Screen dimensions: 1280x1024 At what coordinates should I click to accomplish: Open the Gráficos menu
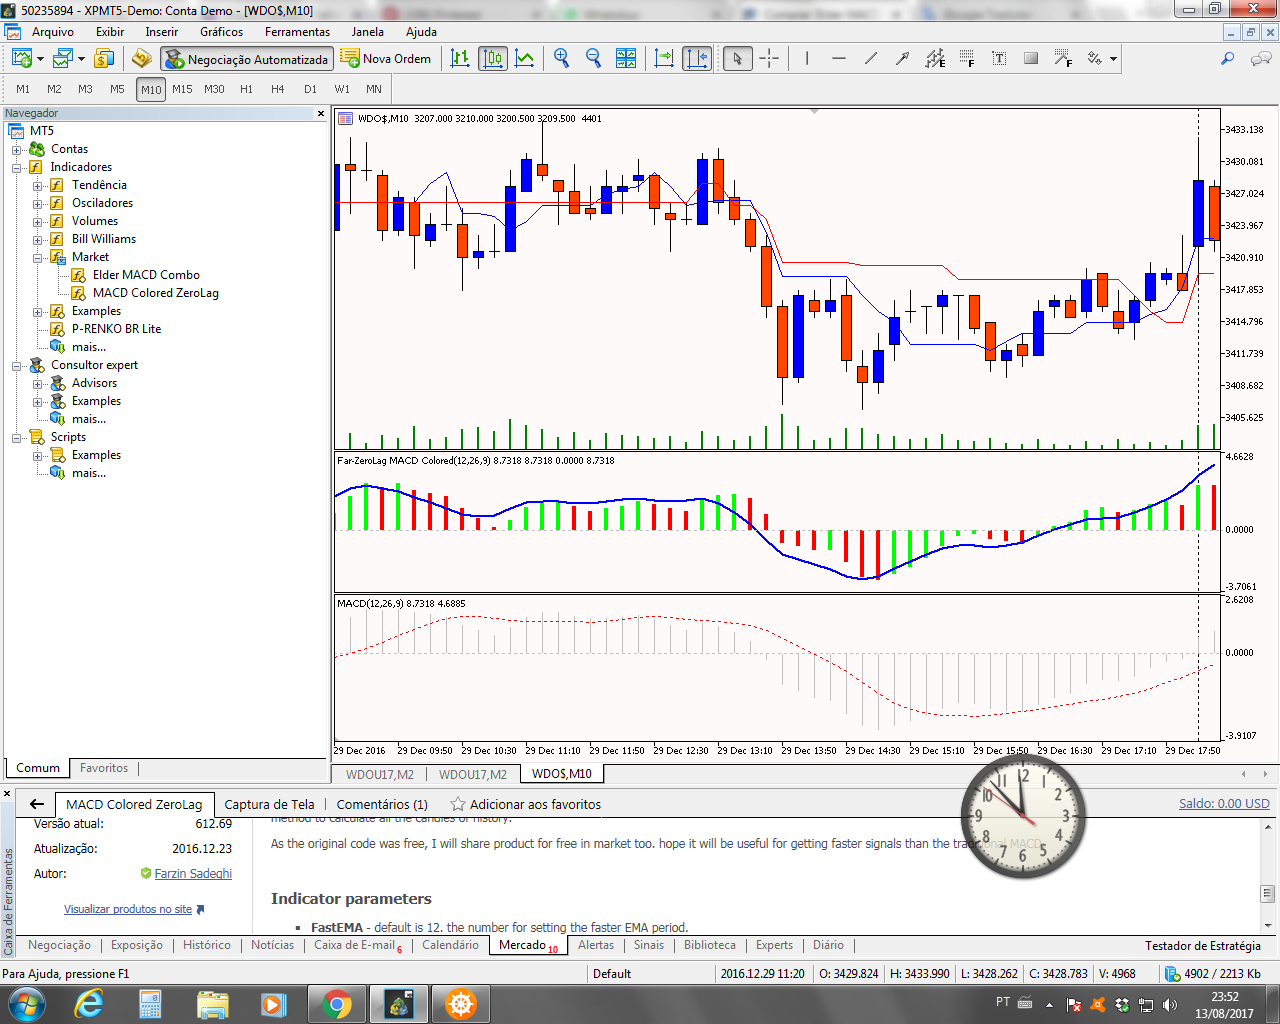pos(221,32)
